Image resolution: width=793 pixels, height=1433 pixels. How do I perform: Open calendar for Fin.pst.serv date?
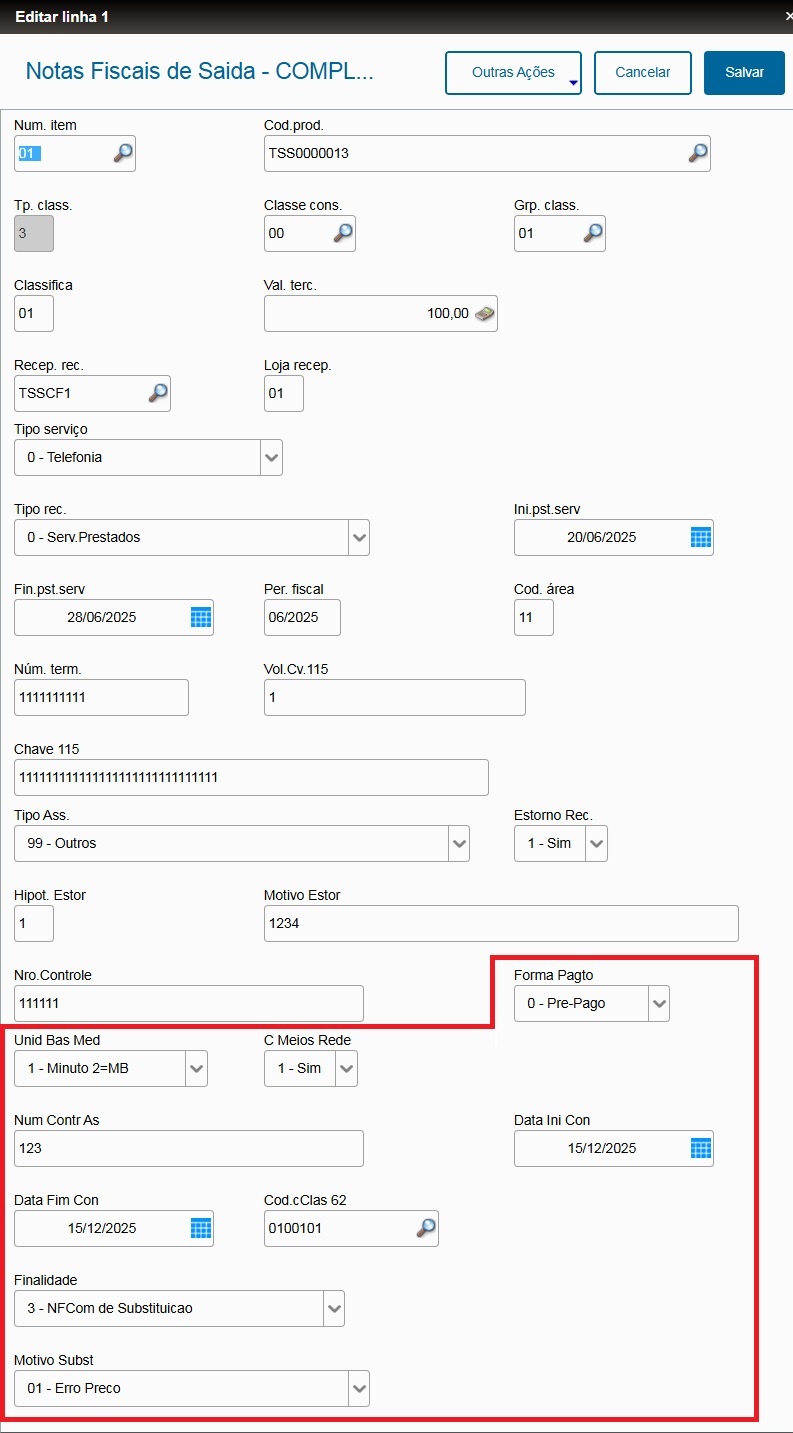[x=201, y=617]
